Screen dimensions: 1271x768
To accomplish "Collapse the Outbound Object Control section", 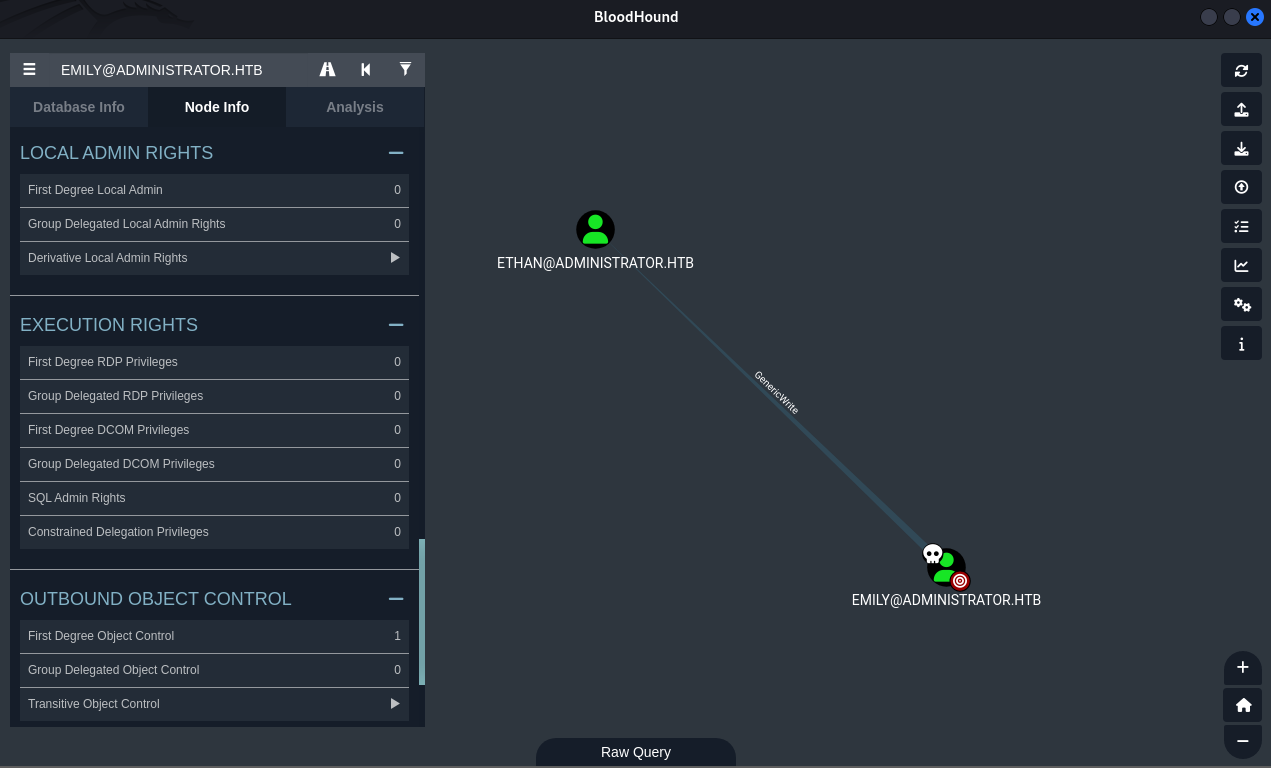I will [x=396, y=599].
